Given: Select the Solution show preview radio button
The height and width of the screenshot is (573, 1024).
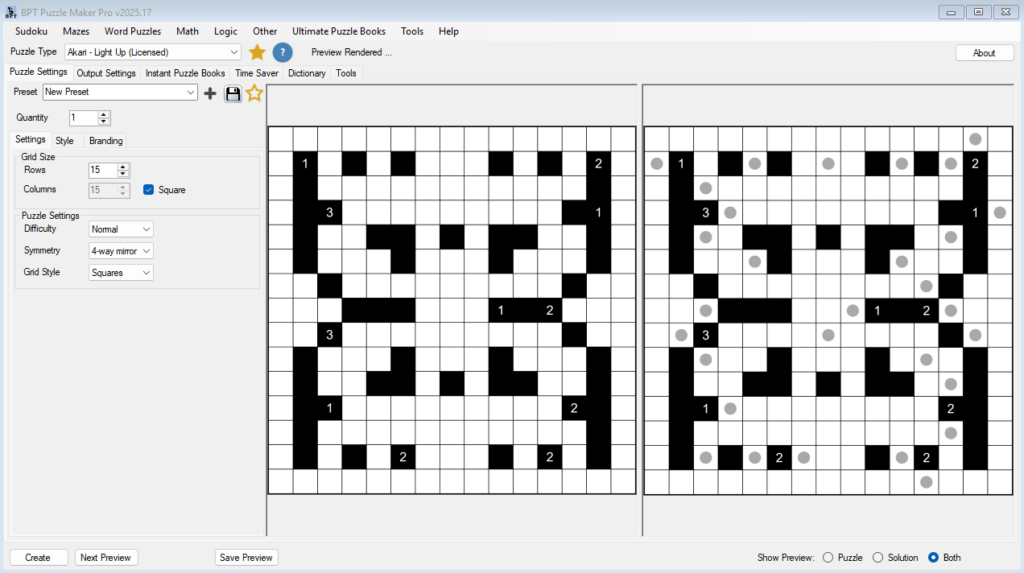Looking at the screenshot, I should [x=878, y=557].
